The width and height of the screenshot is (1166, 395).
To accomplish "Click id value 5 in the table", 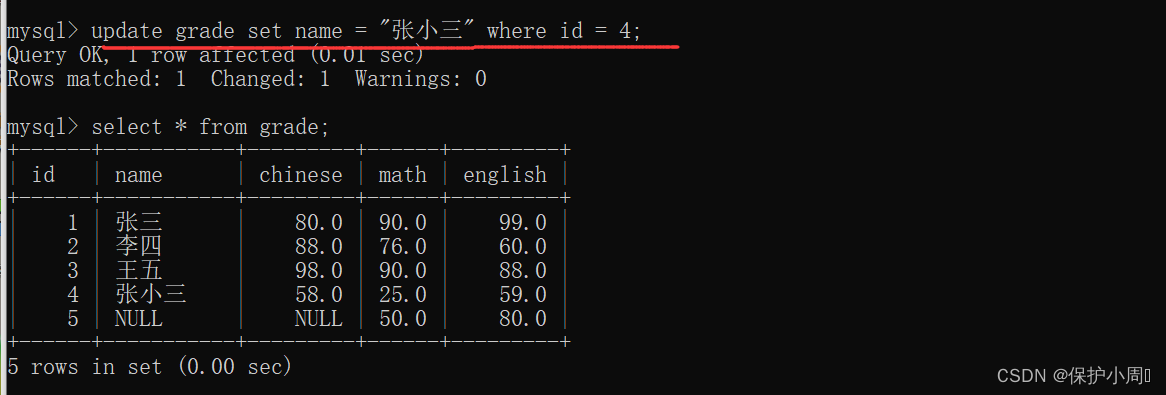I will point(72,319).
